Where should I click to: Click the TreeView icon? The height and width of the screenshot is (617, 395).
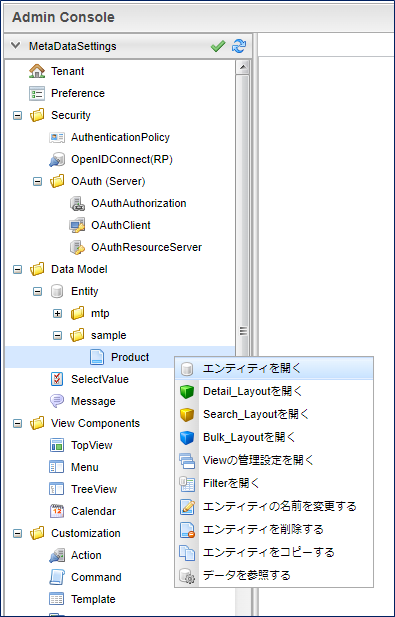[57, 490]
